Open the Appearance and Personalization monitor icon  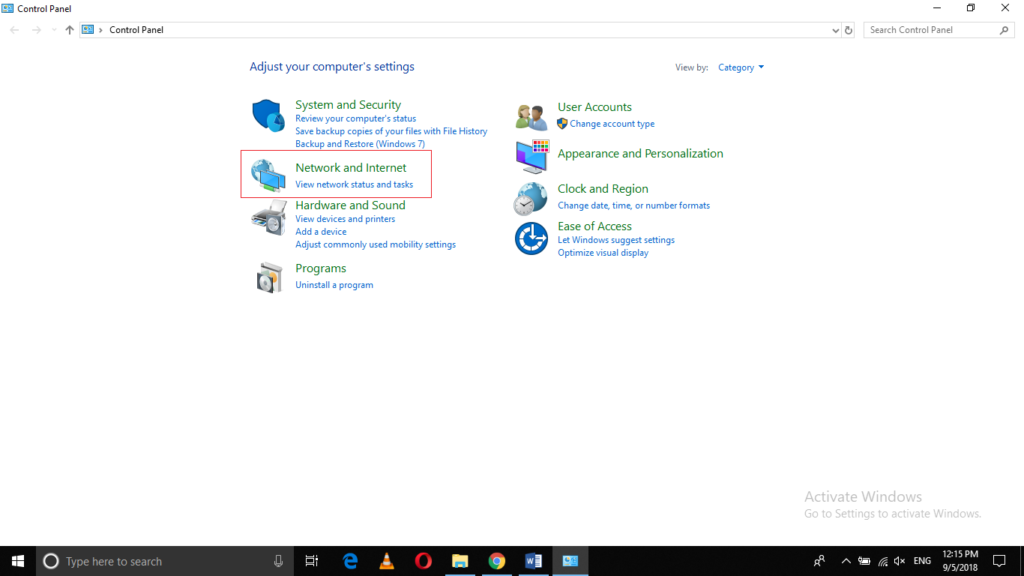(532, 157)
